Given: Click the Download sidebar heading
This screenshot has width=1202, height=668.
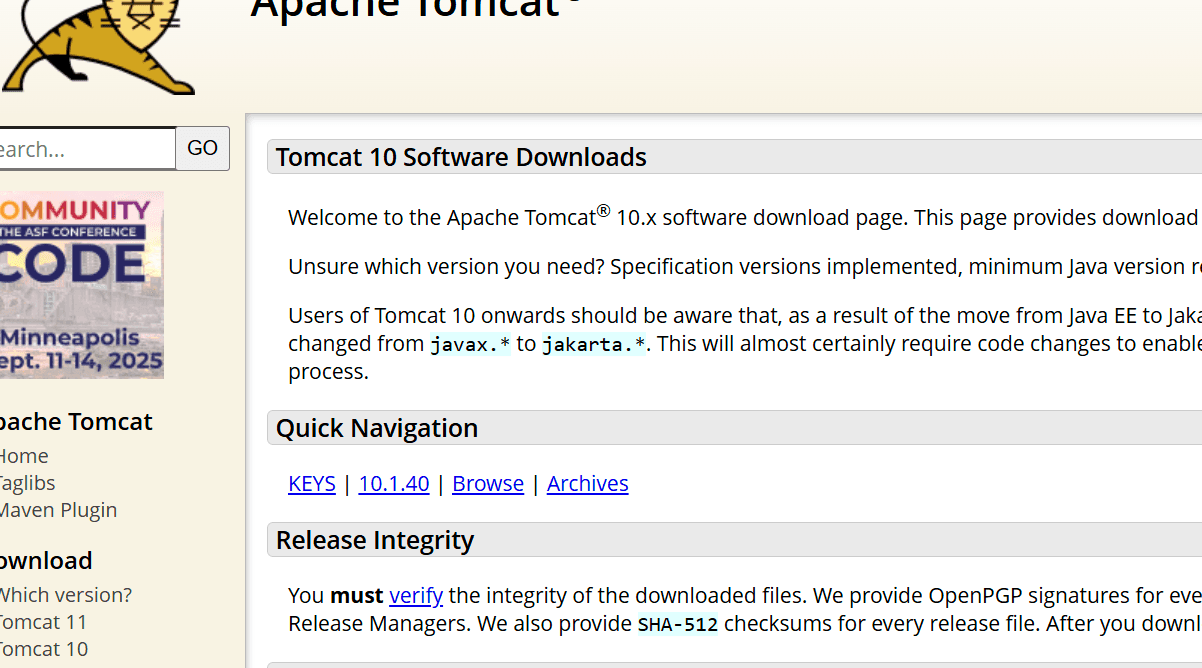Looking at the screenshot, I should click(46, 560).
